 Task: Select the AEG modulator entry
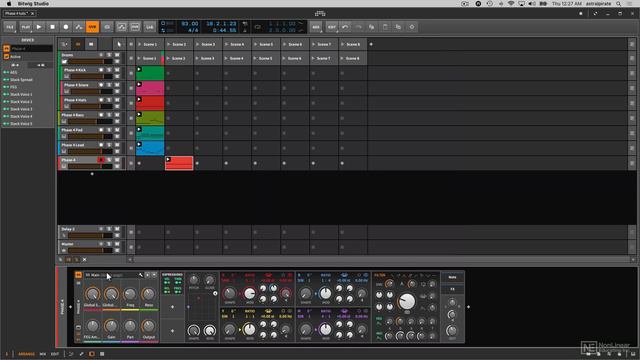[14, 72]
